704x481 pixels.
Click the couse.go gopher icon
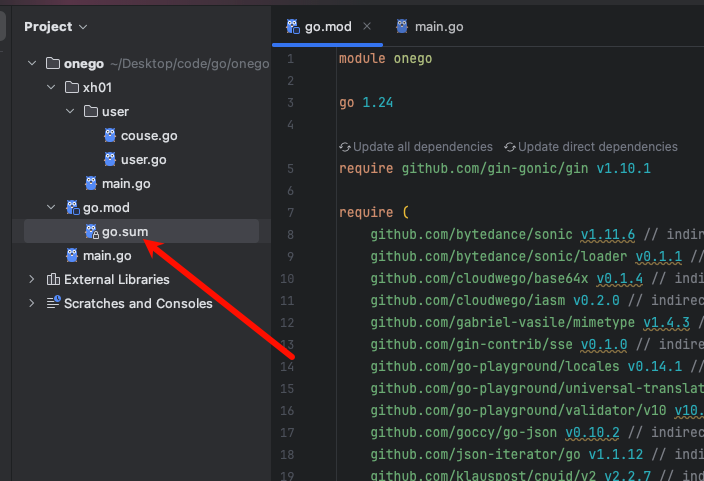tap(110, 135)
